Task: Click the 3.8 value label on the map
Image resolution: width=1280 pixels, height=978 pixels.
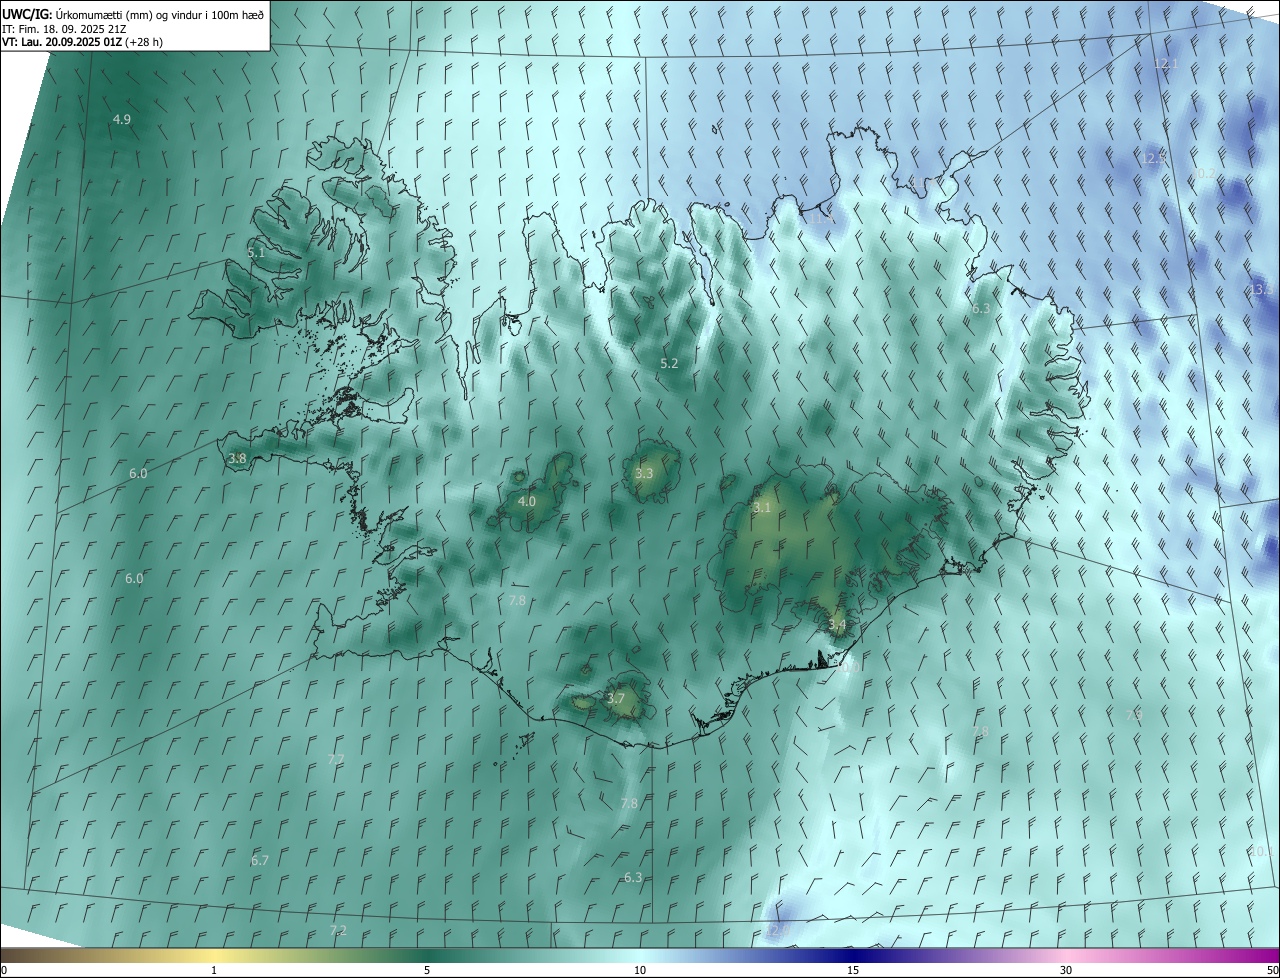Action: click(237, 459)
